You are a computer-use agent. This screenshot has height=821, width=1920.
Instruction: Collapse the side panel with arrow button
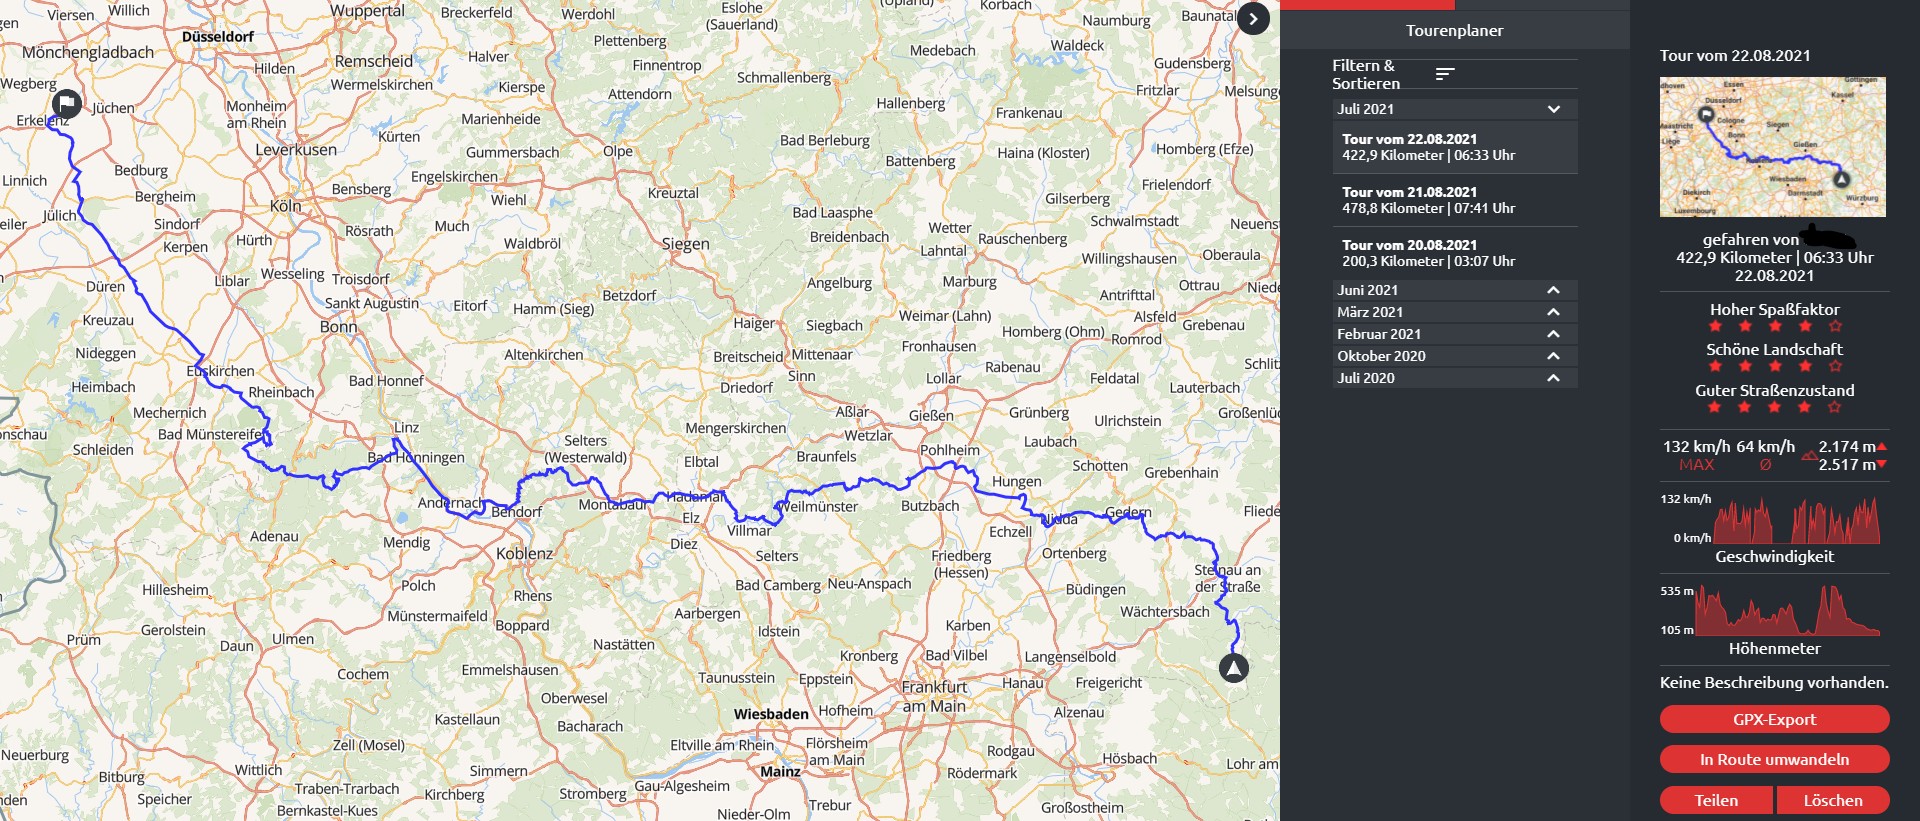(x=1253, y=19)
